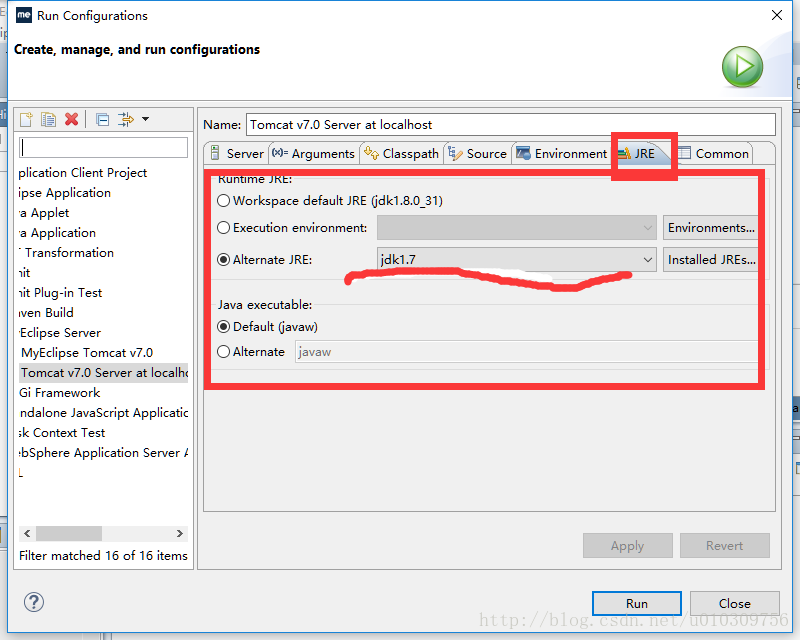Click the alternate javaw executable field

(526, 352)
